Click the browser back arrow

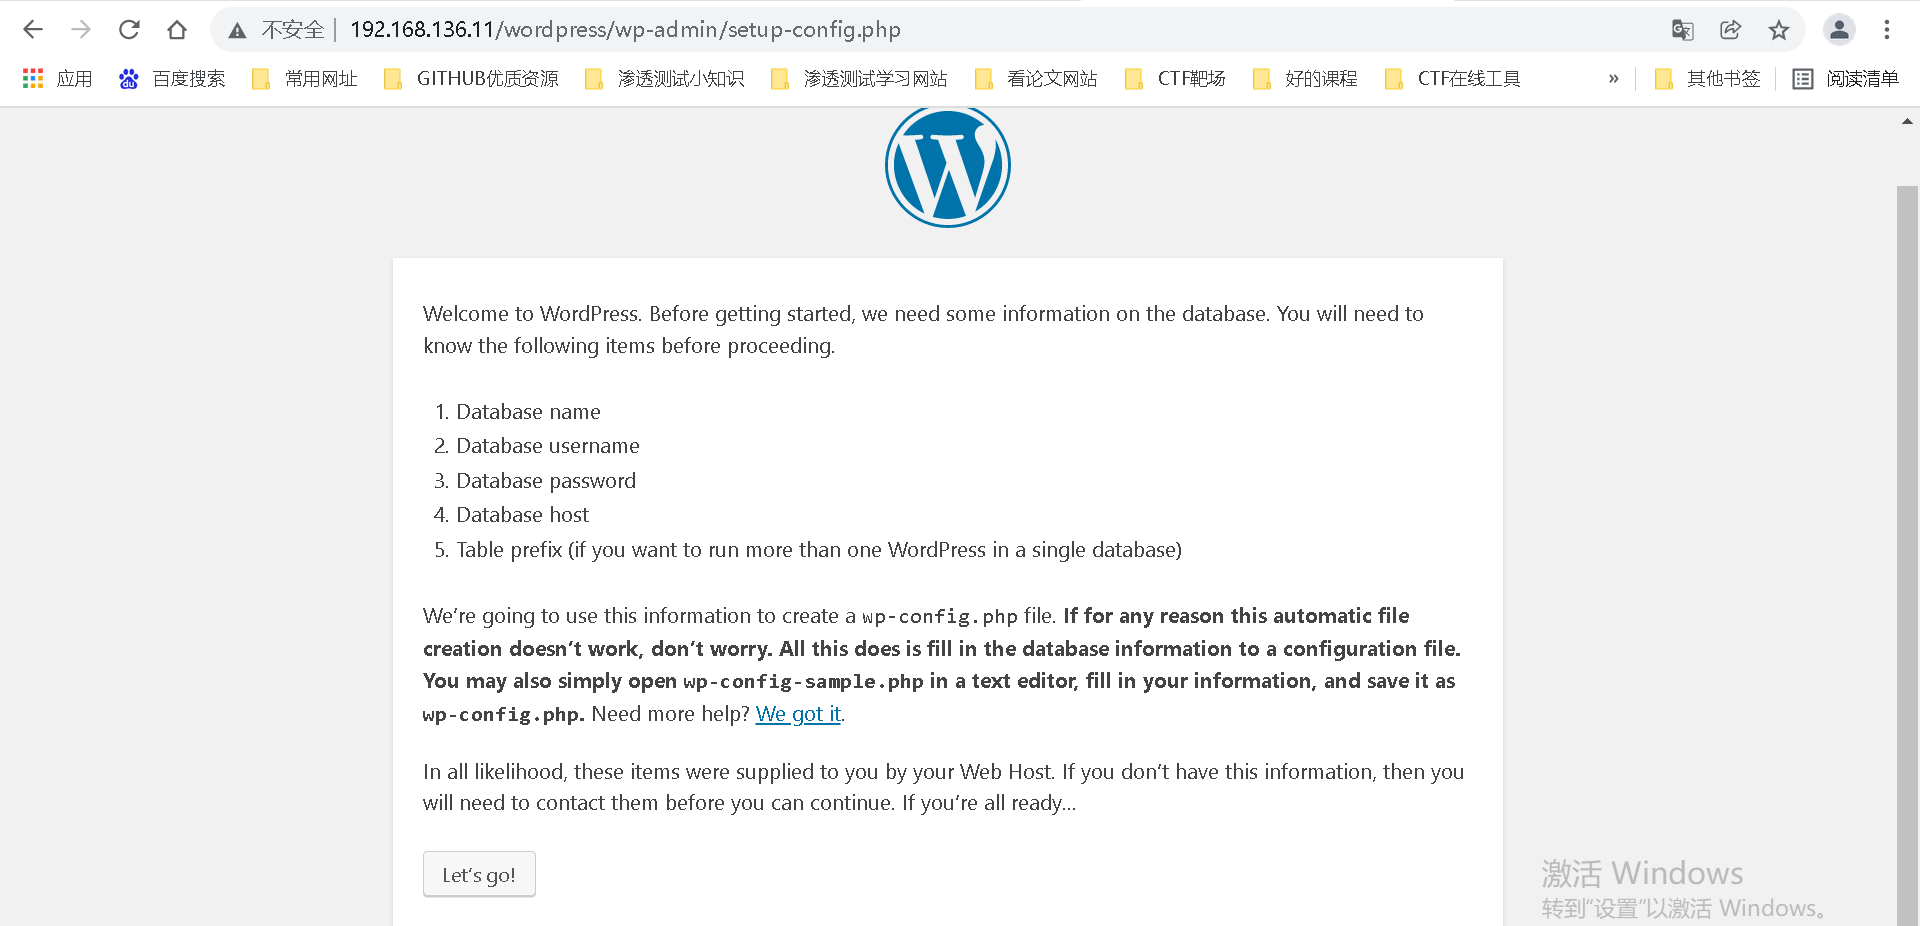pyautogui.click(x=33, y=30)
